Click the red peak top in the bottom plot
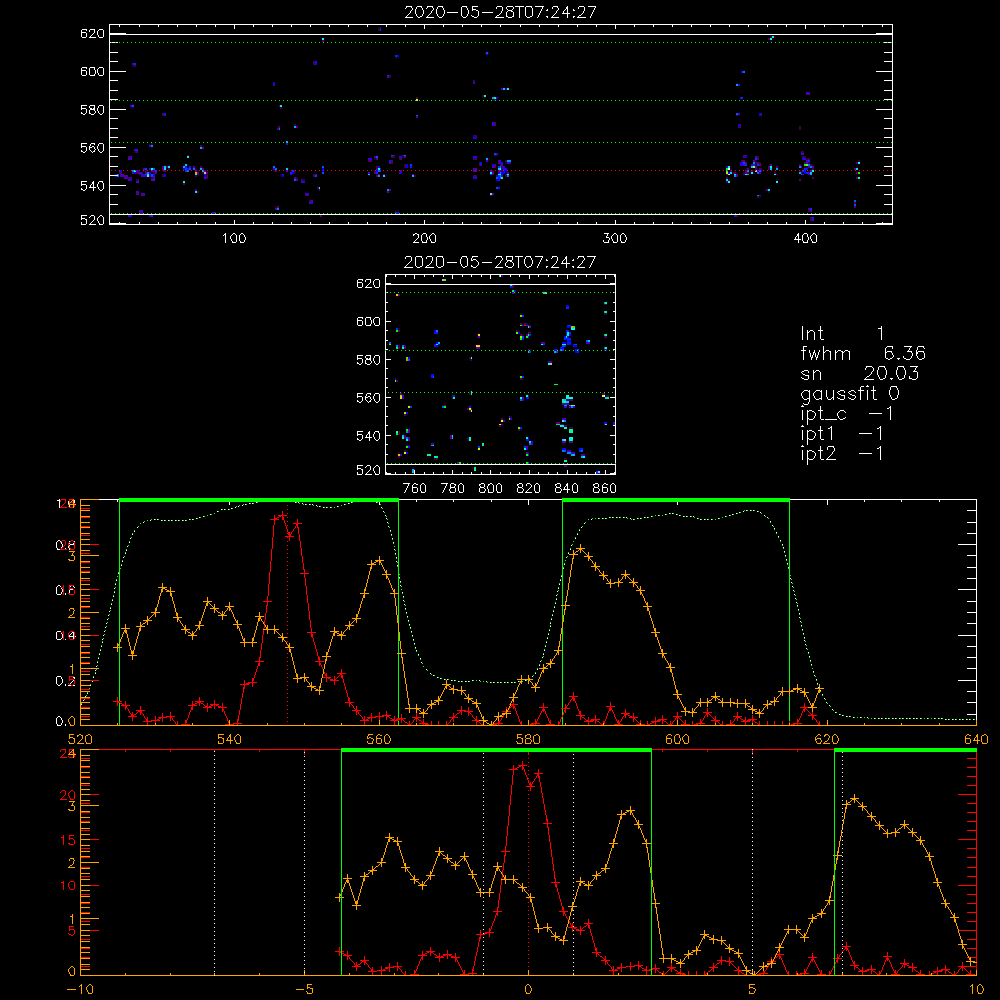1000x1000 pixels. (x=523, y=765)
